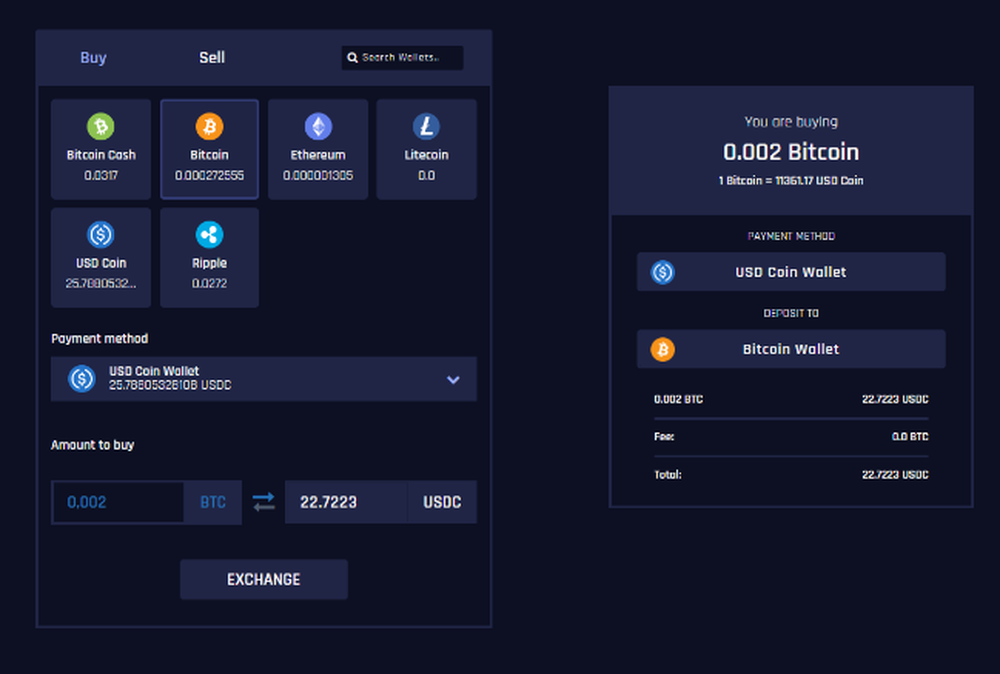Select the orange Bitcoin coin icon in wallet grid
The height and width of the screenshot is (674, 1000).
click(x=209, y=126)
